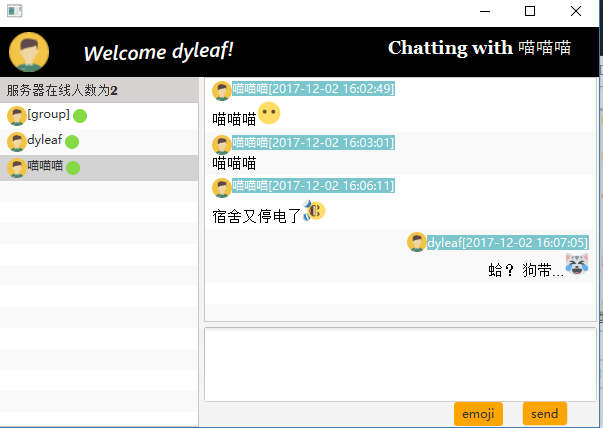Maximize the chat window
This screenshot has height=428, width=603.
pos(530,11)
